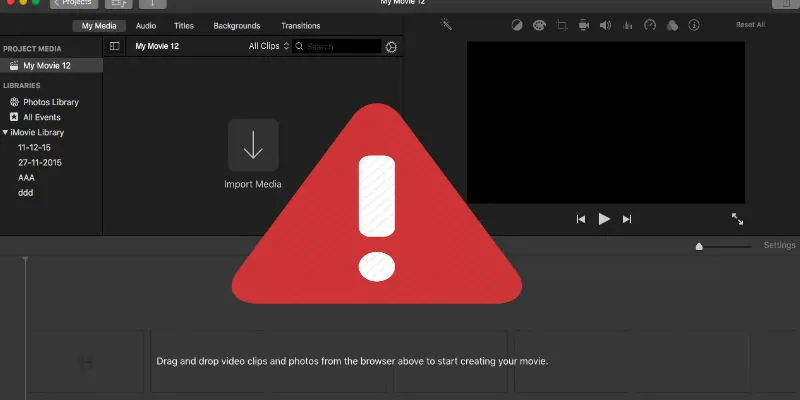The image size is (800, 400).
Task: Open browser settings gear icon
Action: (391, 47)
